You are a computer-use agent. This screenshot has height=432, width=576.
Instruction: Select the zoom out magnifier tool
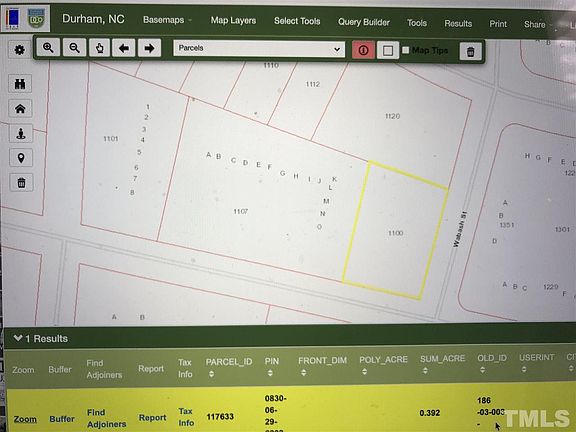[x=74, y=48]
